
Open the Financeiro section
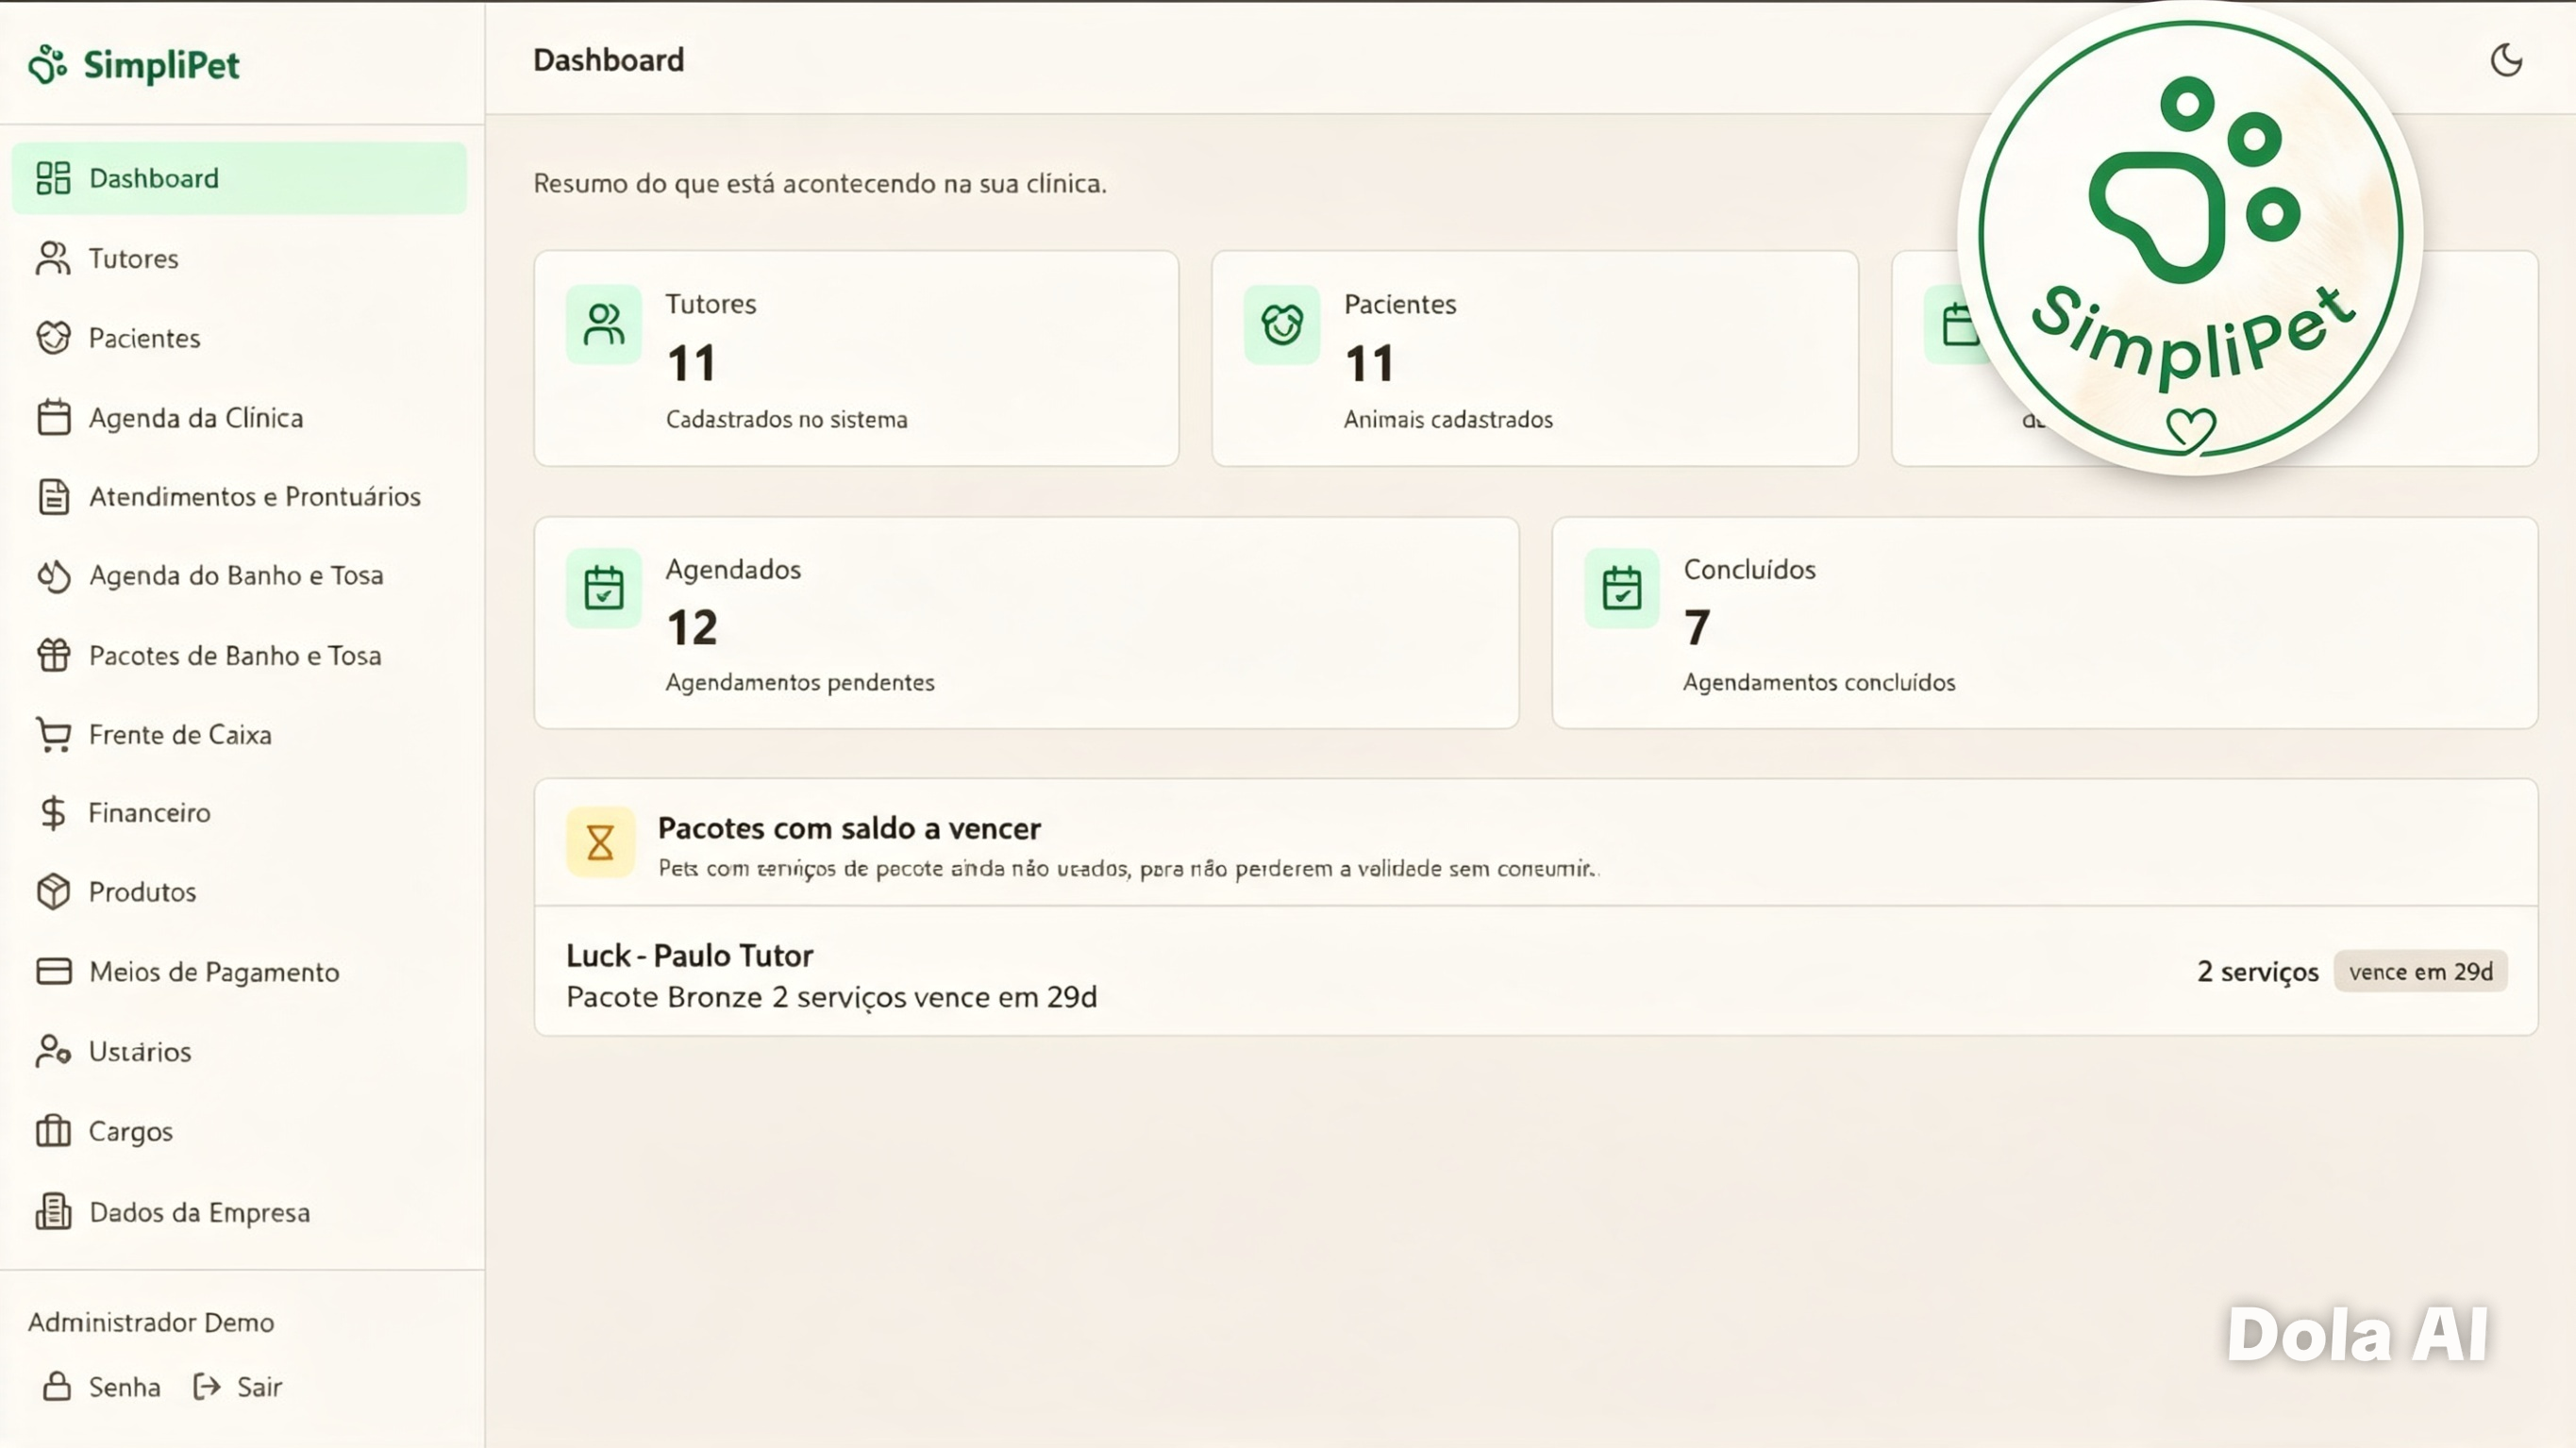pyautogui.click(x=239, y=813)
